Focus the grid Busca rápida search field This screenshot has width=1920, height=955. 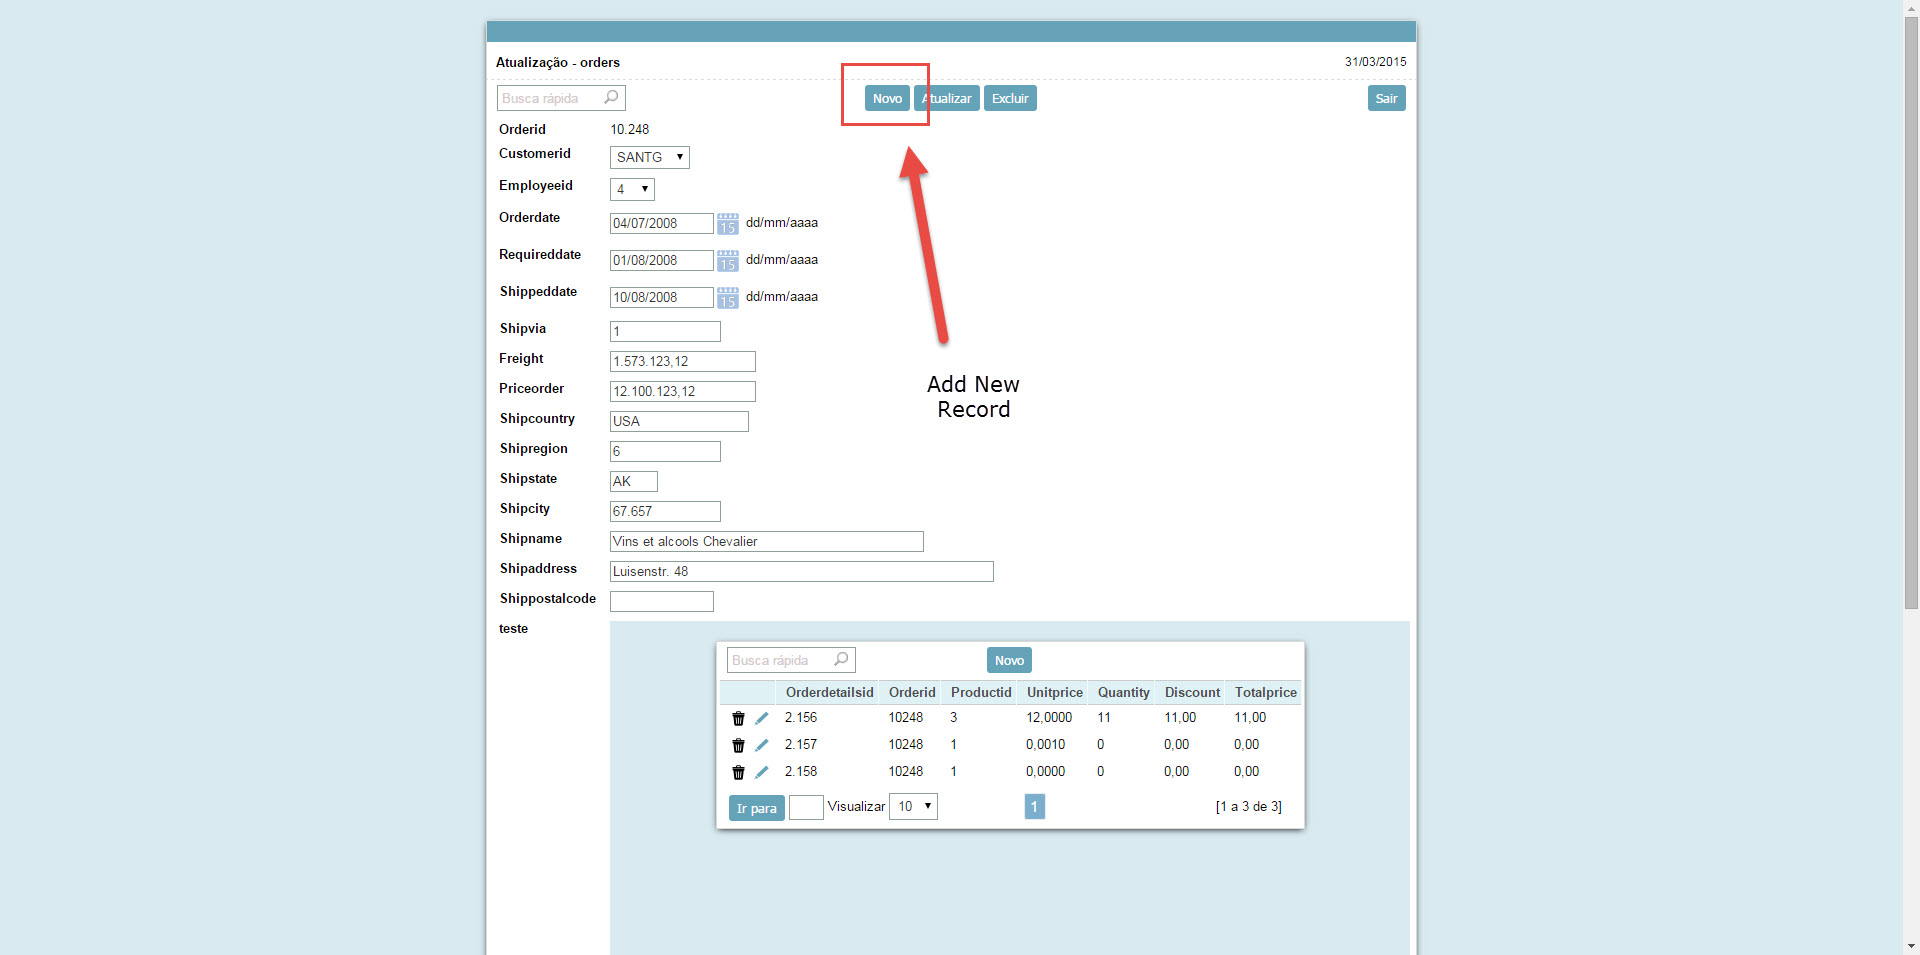pos(791,660)
